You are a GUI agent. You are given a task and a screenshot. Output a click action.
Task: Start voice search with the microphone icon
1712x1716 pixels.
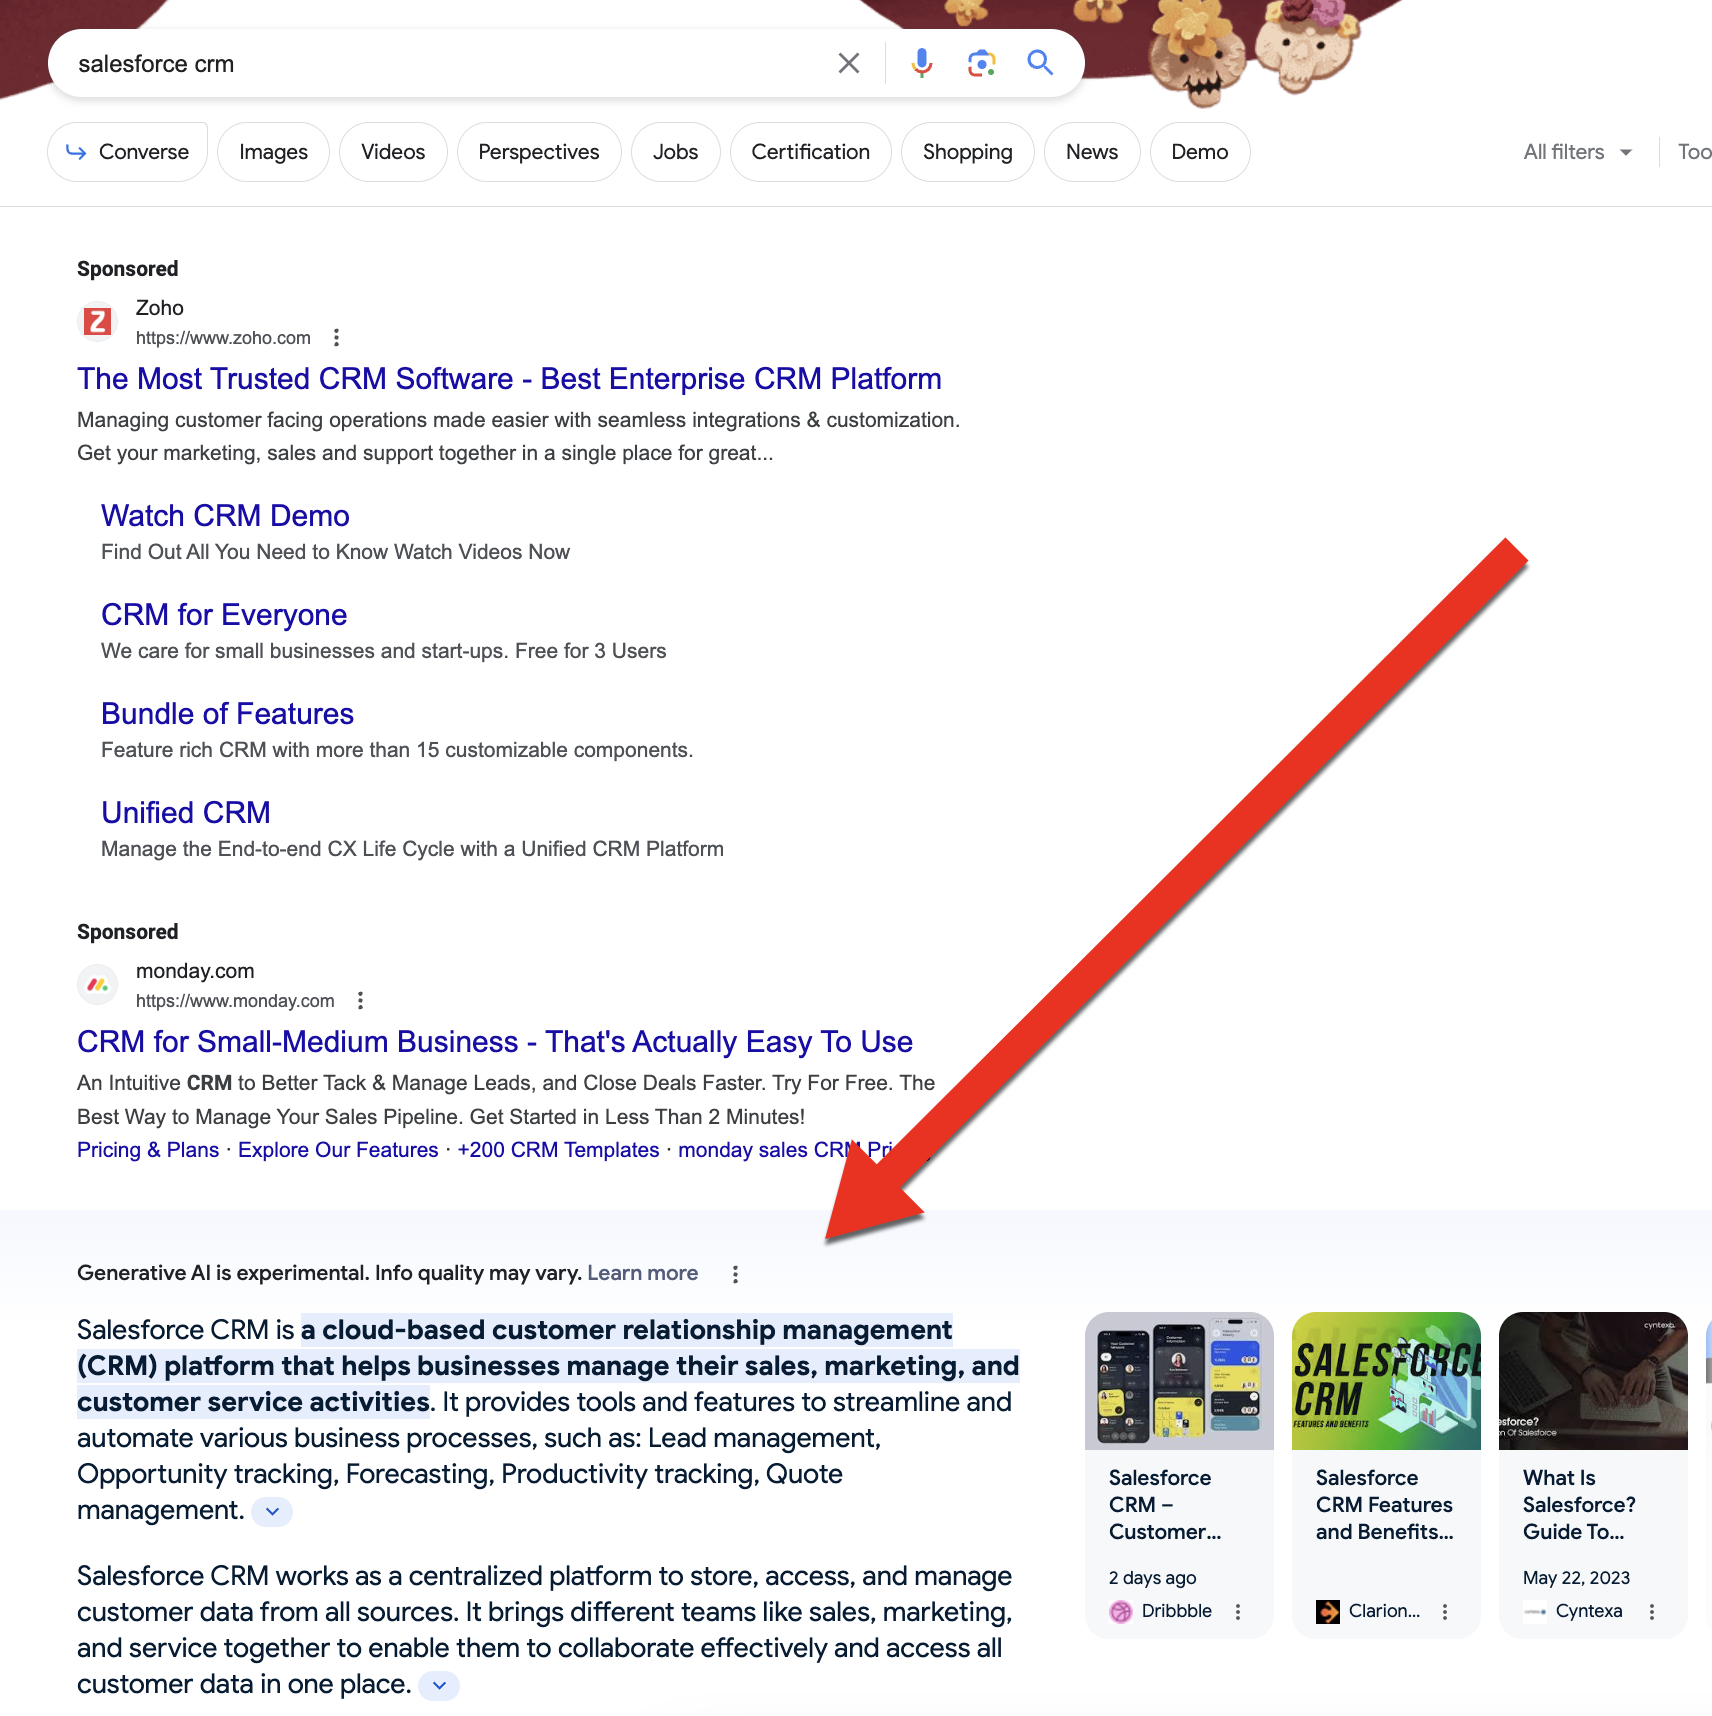pos(922,64)
